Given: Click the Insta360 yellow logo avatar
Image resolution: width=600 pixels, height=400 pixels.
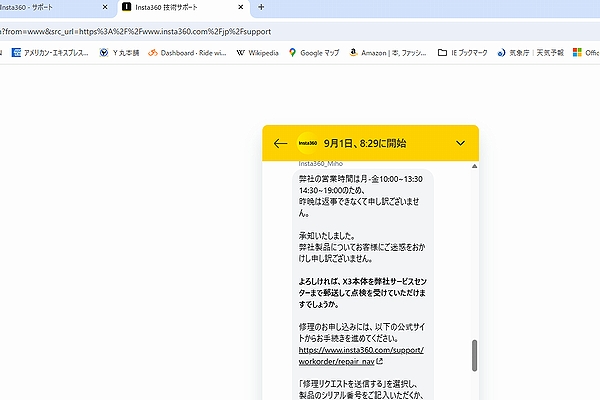Looking at the screenshot, I should pos(307,143).
